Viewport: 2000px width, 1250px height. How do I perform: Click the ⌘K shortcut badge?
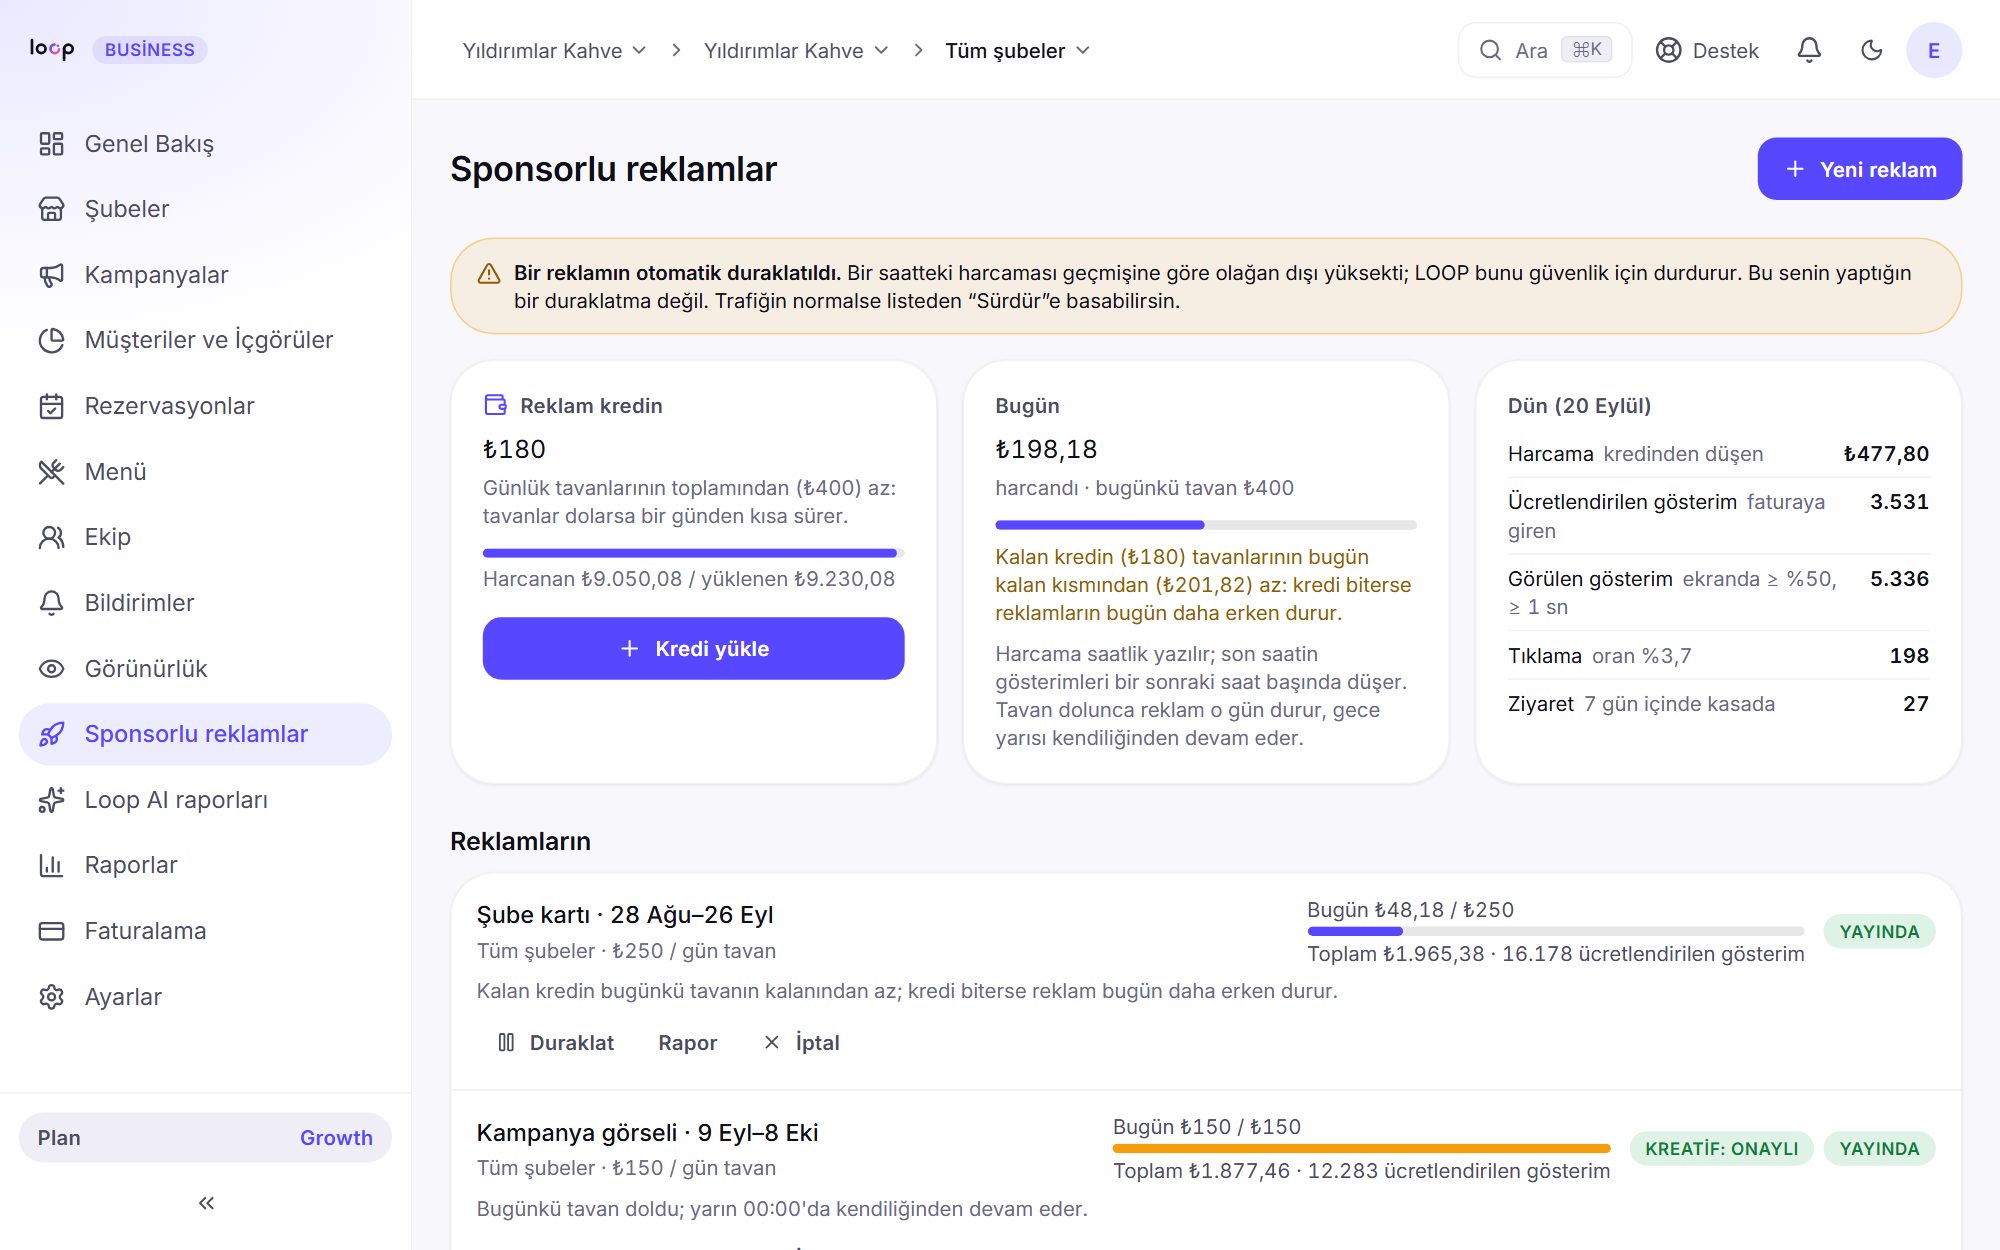[1587, 50]
